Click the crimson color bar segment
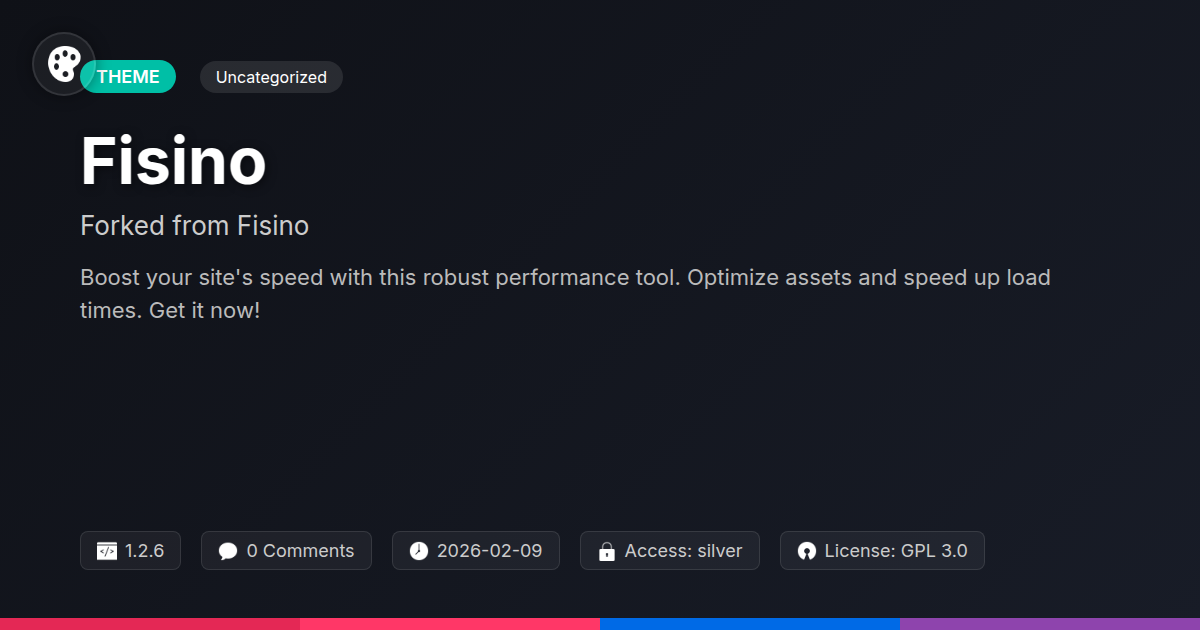This screenshot has height=630, width=1200. click(150, 623)
